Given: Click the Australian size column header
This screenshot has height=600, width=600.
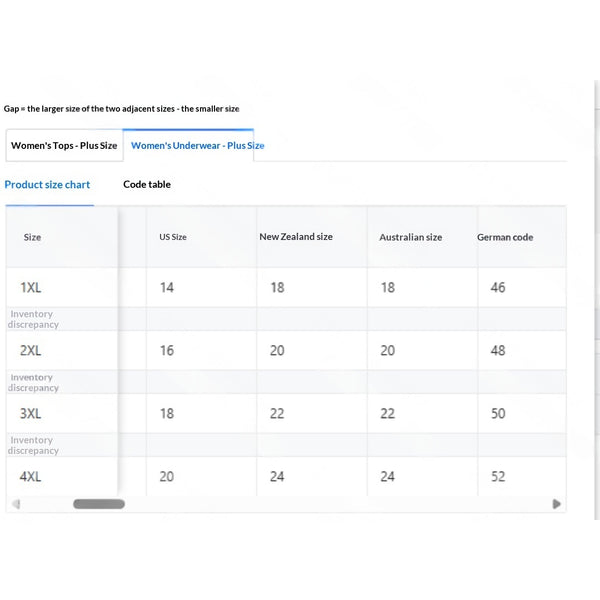Looking at the screenshot, I should click(x=411, y=237).
